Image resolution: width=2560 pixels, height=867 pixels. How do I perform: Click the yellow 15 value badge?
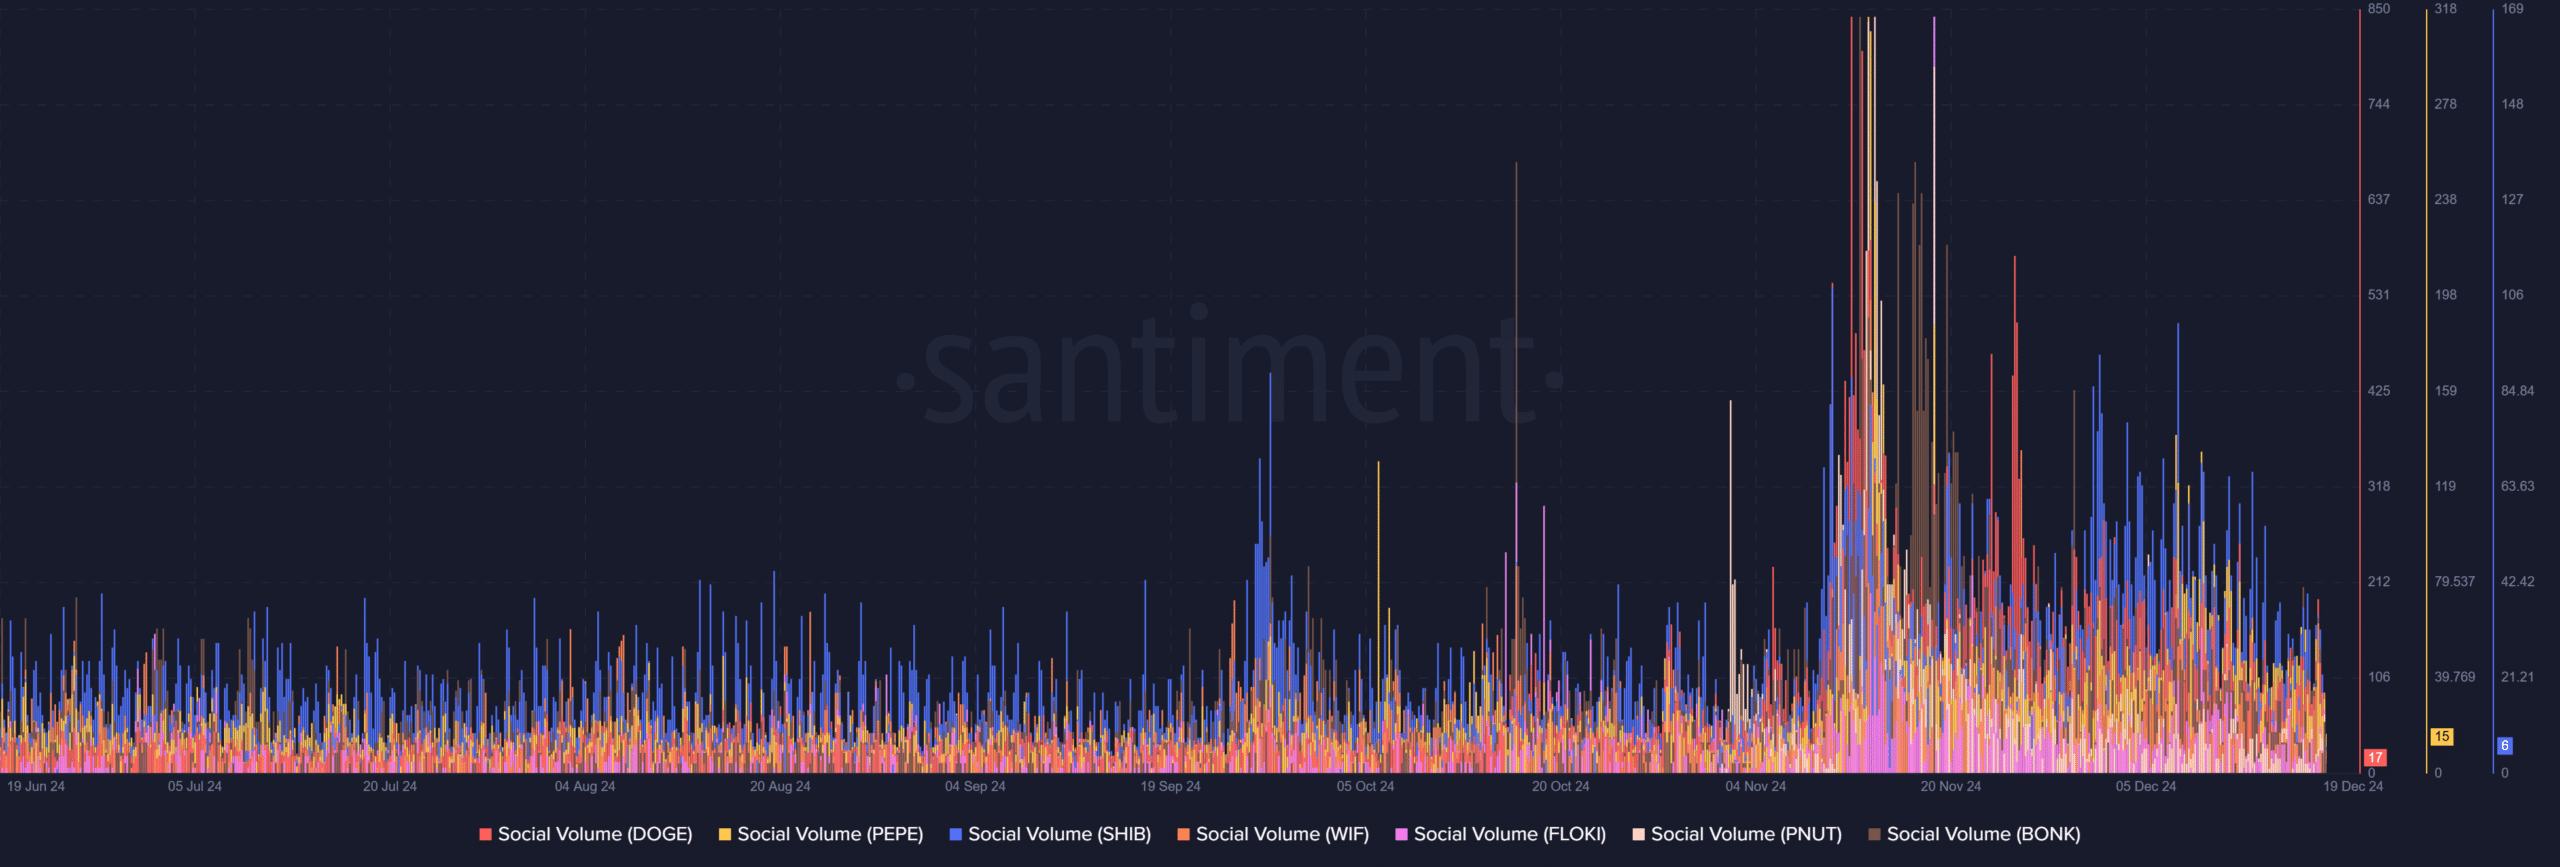[x=2442, y=737]
